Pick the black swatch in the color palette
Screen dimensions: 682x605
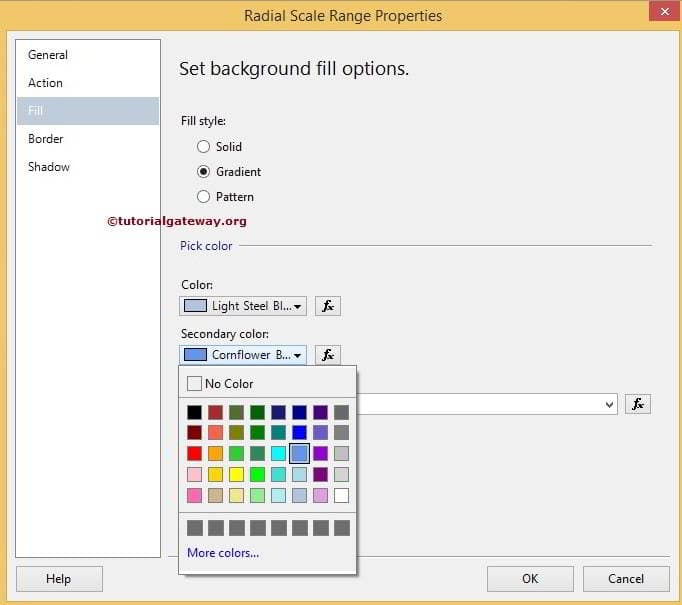(x=194, y=412)
